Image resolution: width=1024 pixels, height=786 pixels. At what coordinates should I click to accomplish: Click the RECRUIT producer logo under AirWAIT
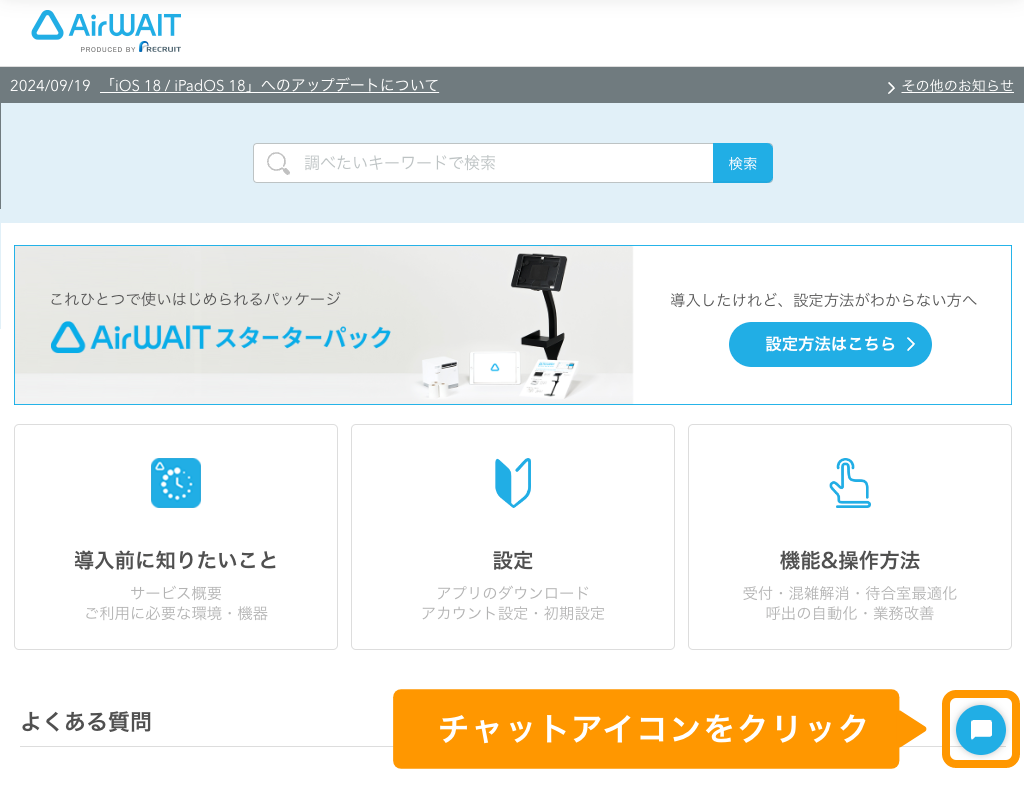pos(161,48)
